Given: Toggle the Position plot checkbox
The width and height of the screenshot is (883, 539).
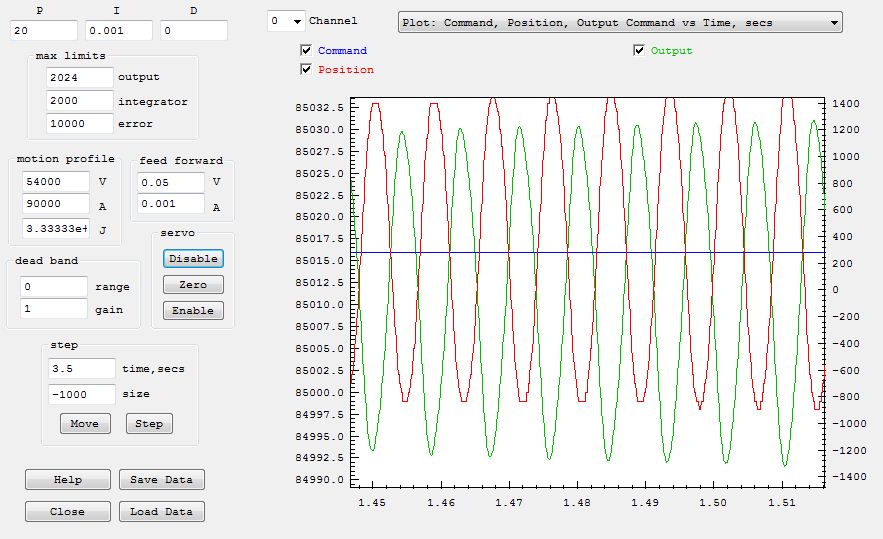Looking at the screenshot, I should (x=307, y=69).
